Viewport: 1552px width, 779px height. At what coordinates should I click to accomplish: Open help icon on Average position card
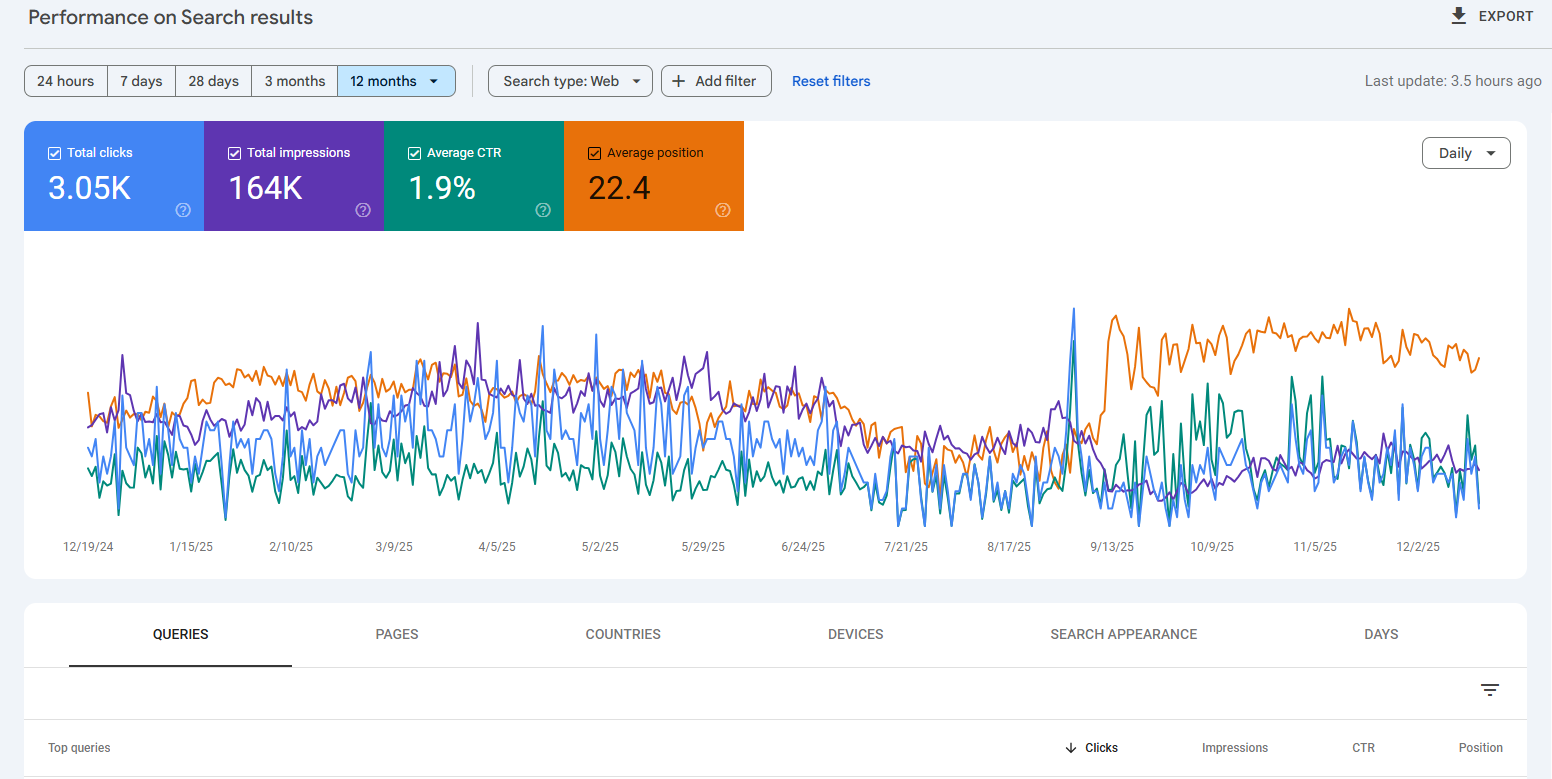[723, 210]
